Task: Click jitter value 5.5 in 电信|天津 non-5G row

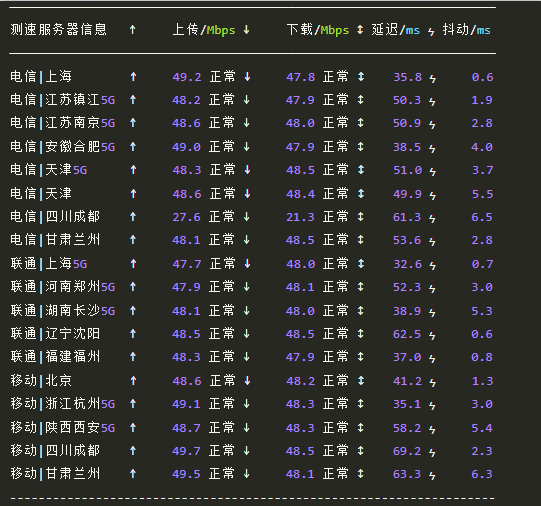Action: 482,194
